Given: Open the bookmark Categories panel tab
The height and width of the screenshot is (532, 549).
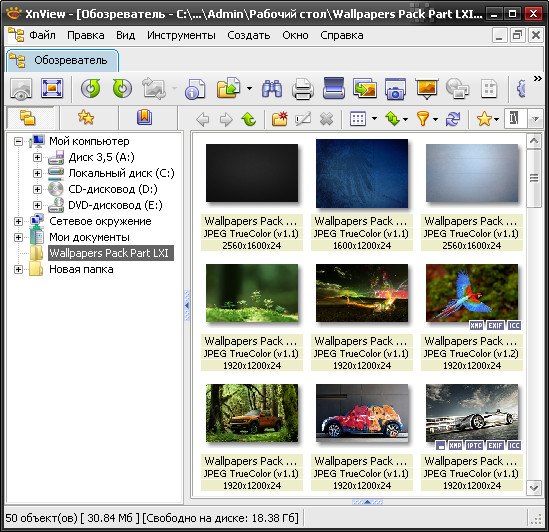Looking at the screenshot, I should (x=144, y=117).
